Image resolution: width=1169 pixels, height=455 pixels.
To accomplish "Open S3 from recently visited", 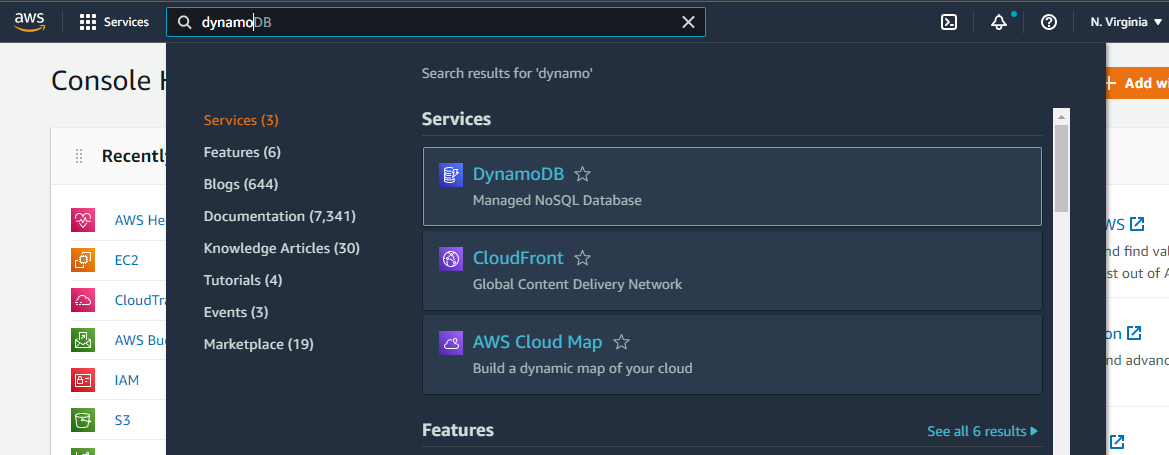I will 122,421.
